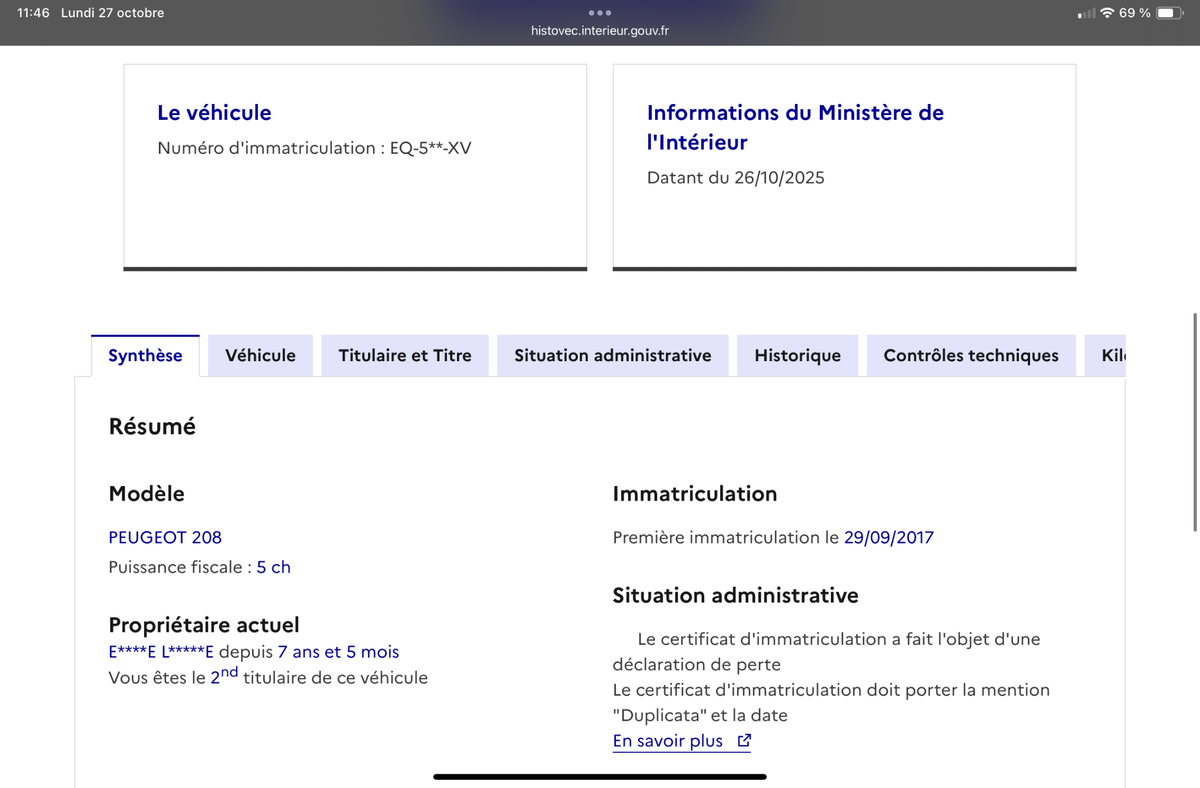Select the partially visible Kil… tab
The height and width of the screenshot is (788, 1200).
(x=1112, y=356)
